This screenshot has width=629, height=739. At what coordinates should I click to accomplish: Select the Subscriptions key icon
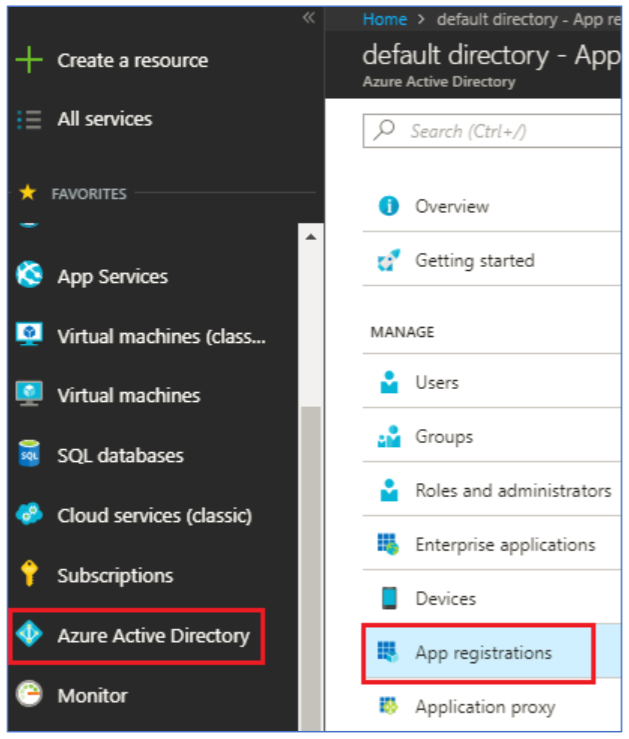tap(29, 574)
